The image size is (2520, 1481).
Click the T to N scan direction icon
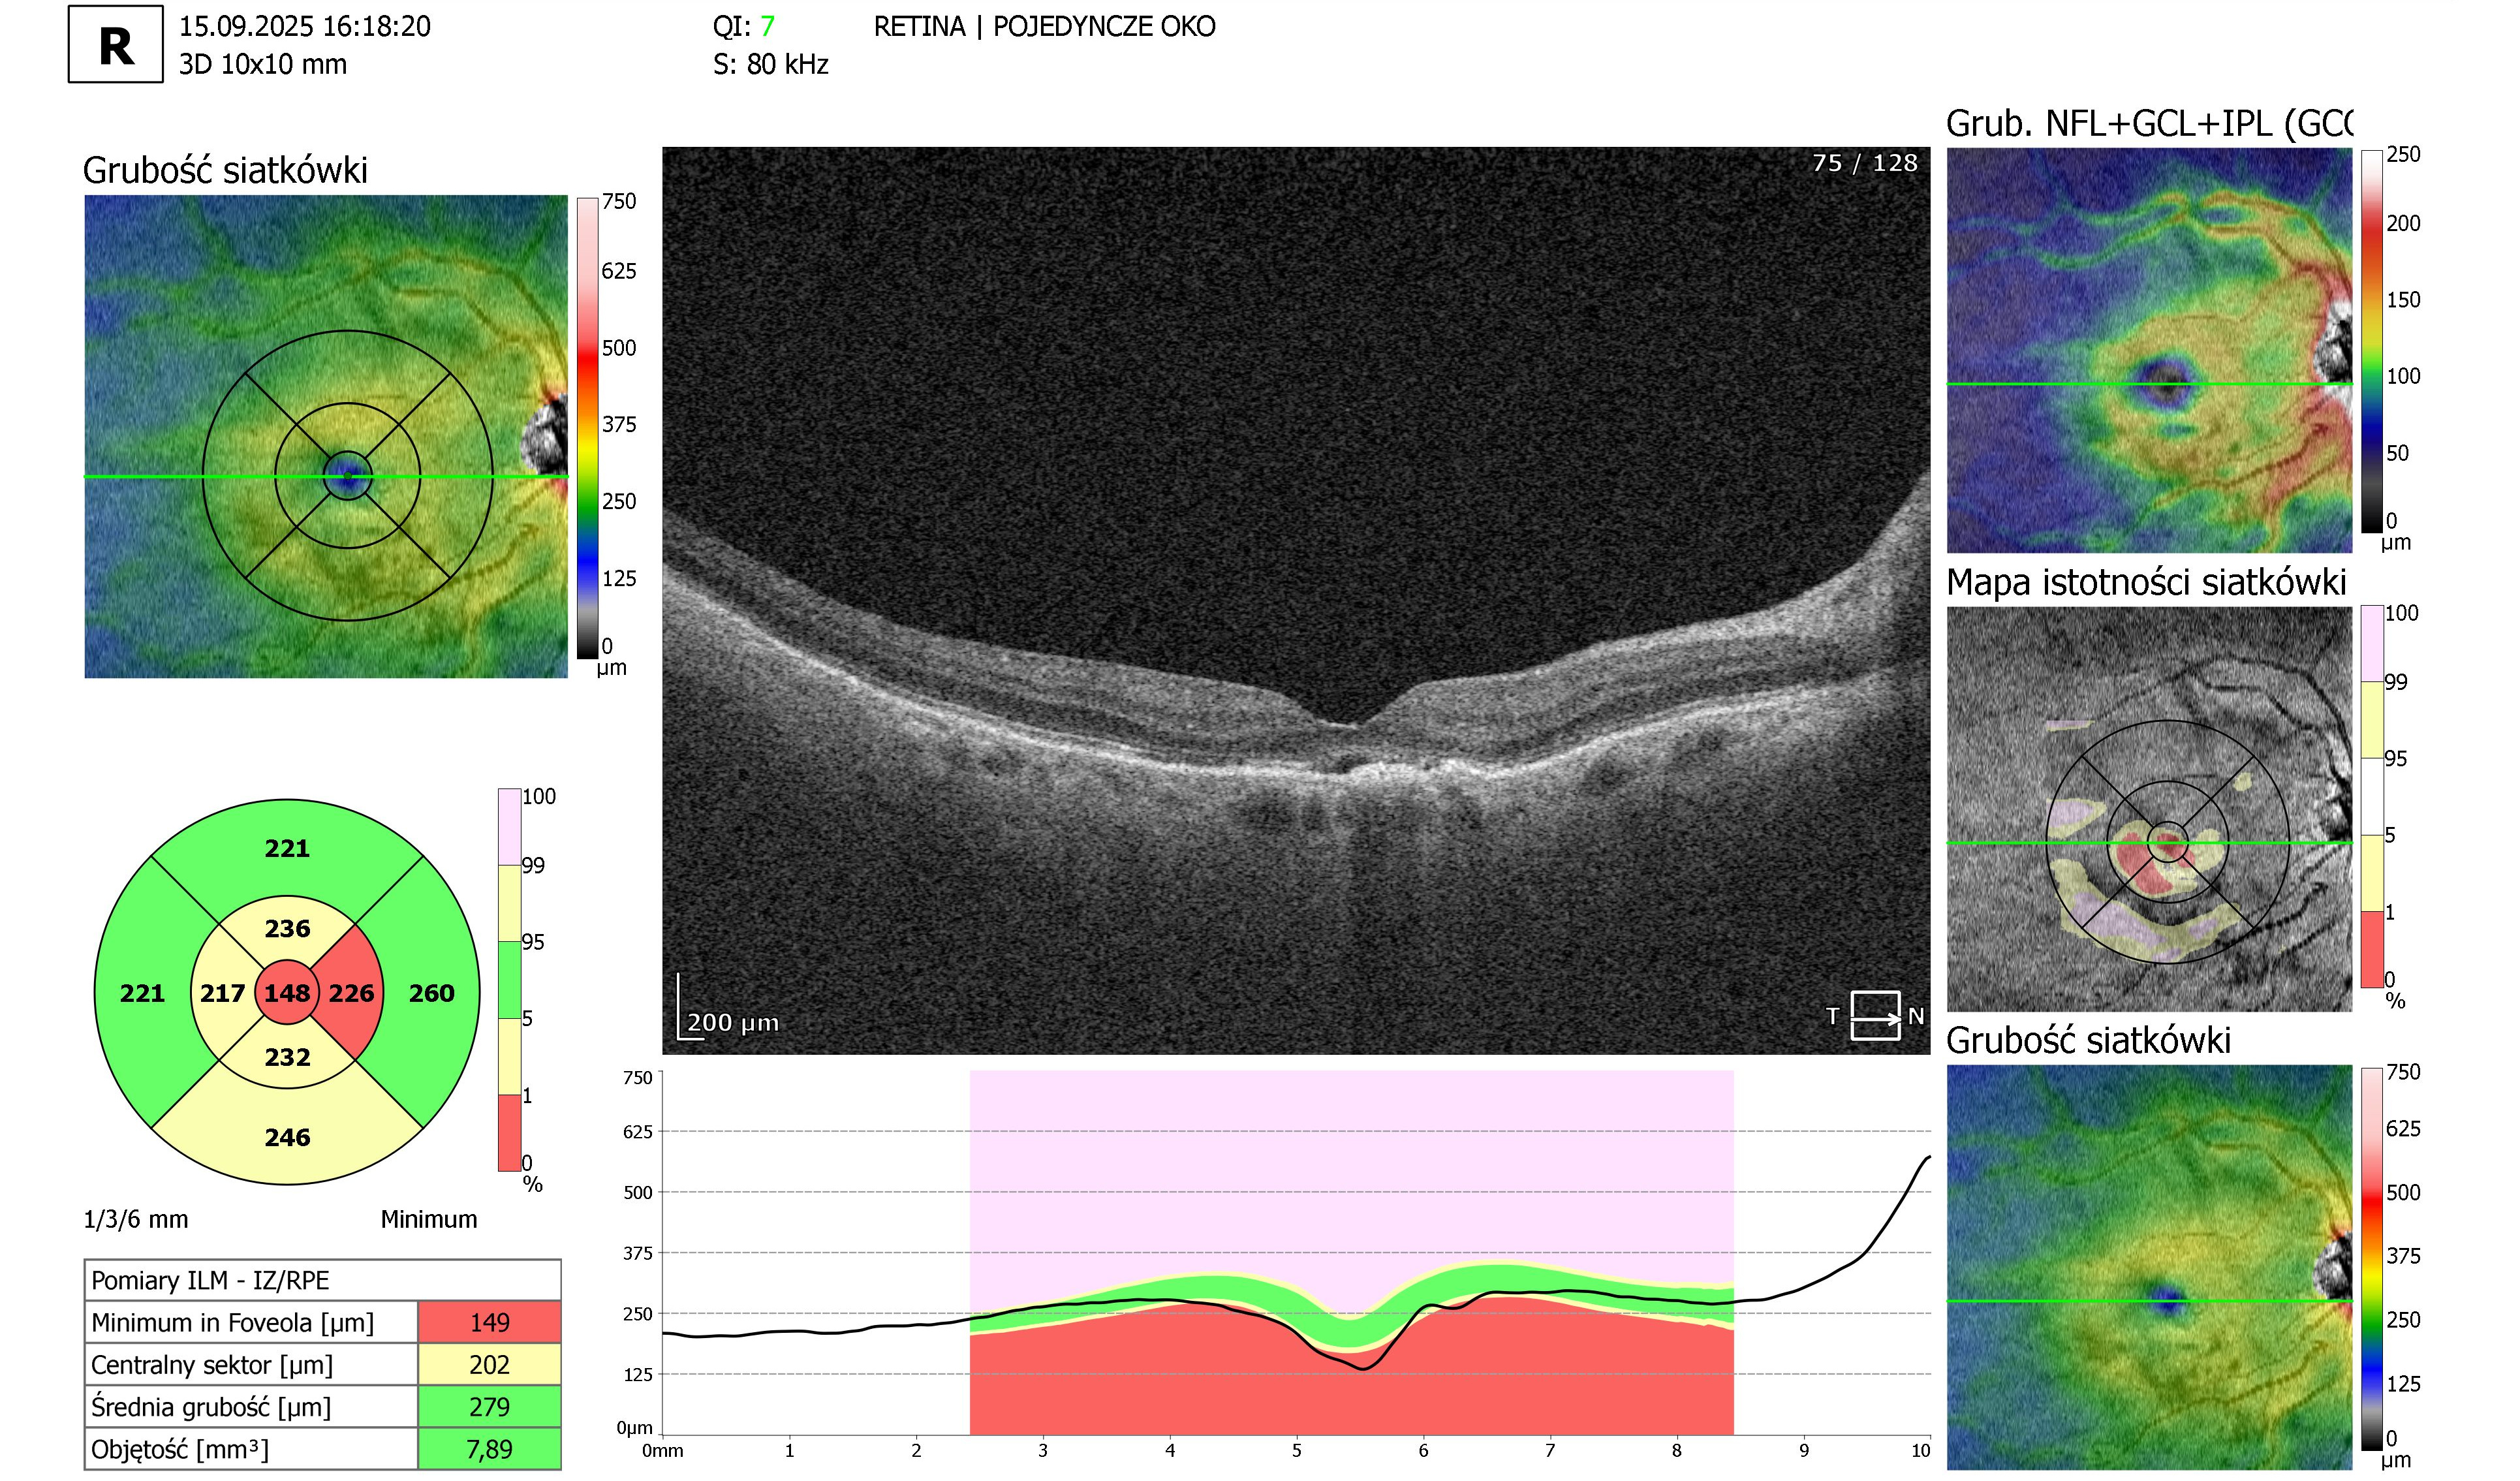(1874, 1016)
